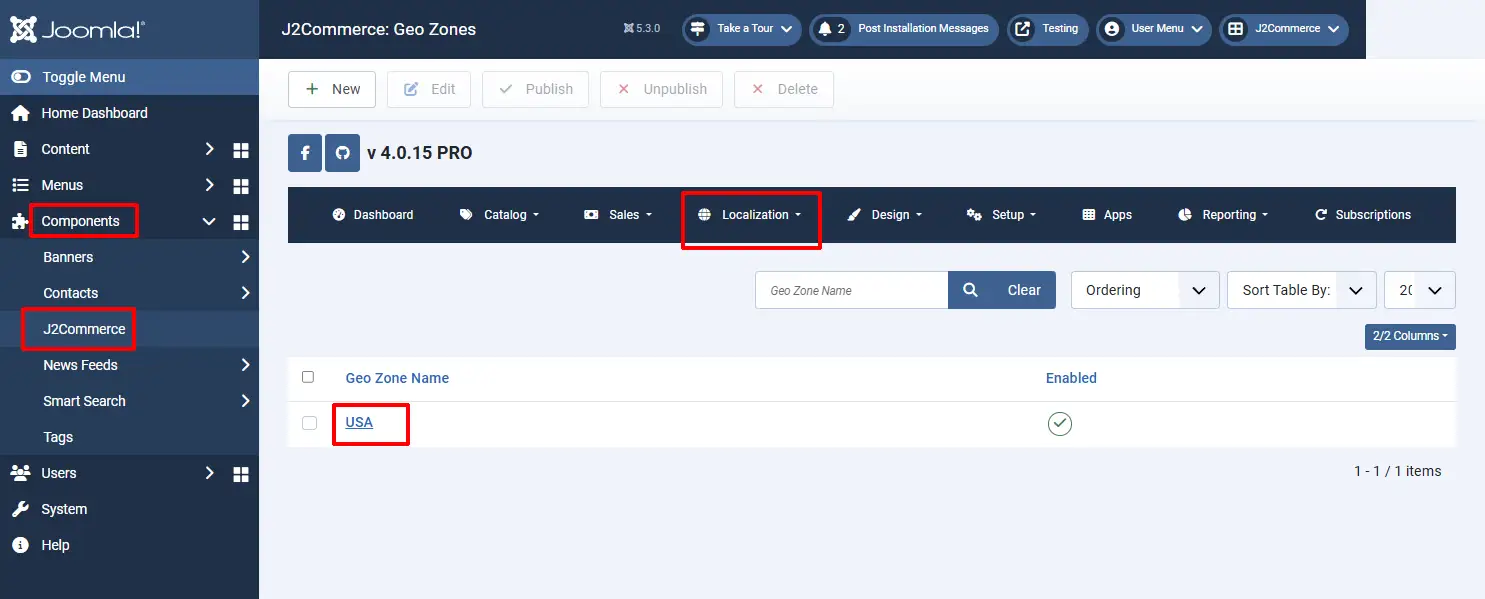Open the User Menu dropdown
The image size is (1485, 599).
point(1154,29)
